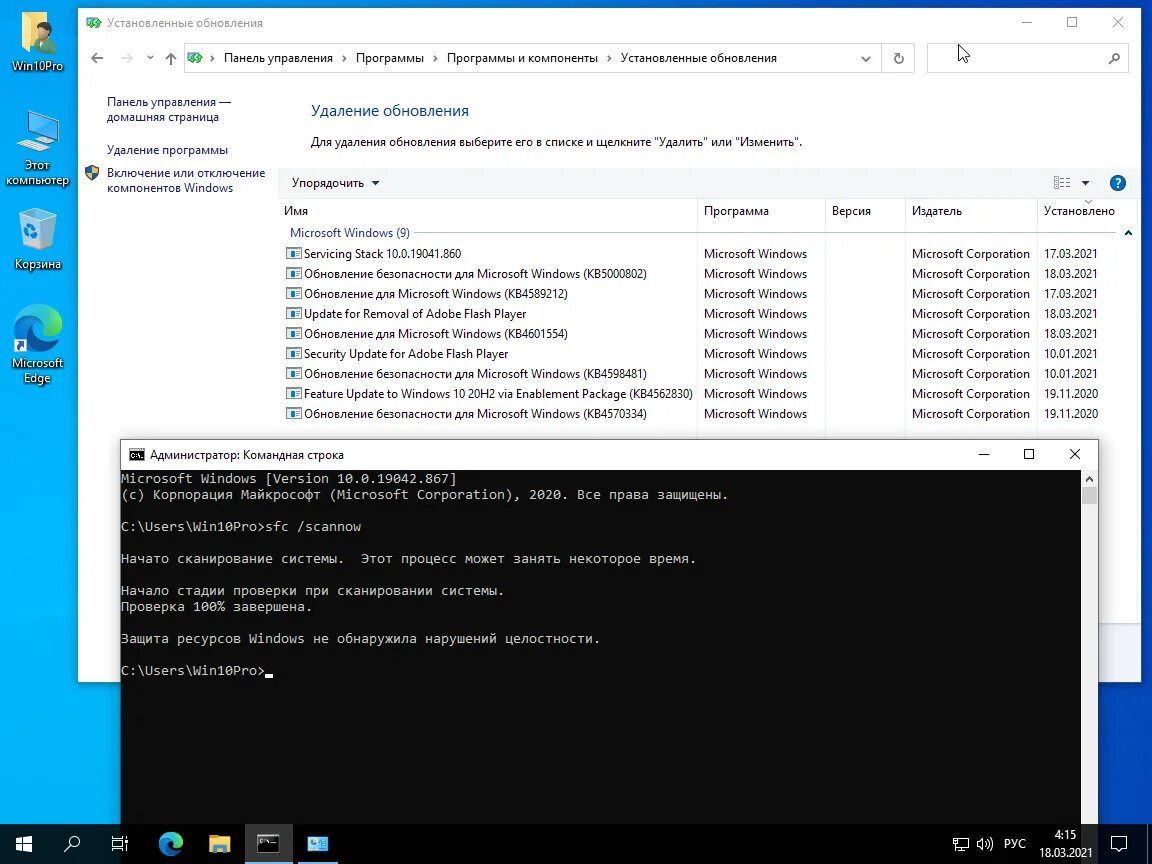This screenshot has width=1152, height=864.
Task: Go up one level with up arrow
Action: point(170,58)
